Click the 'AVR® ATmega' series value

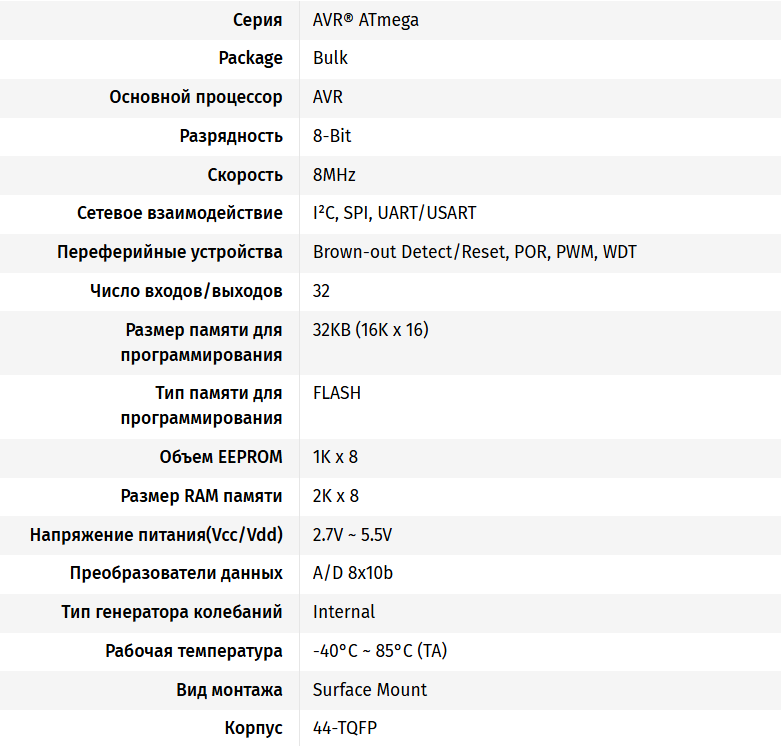(366, 20)
